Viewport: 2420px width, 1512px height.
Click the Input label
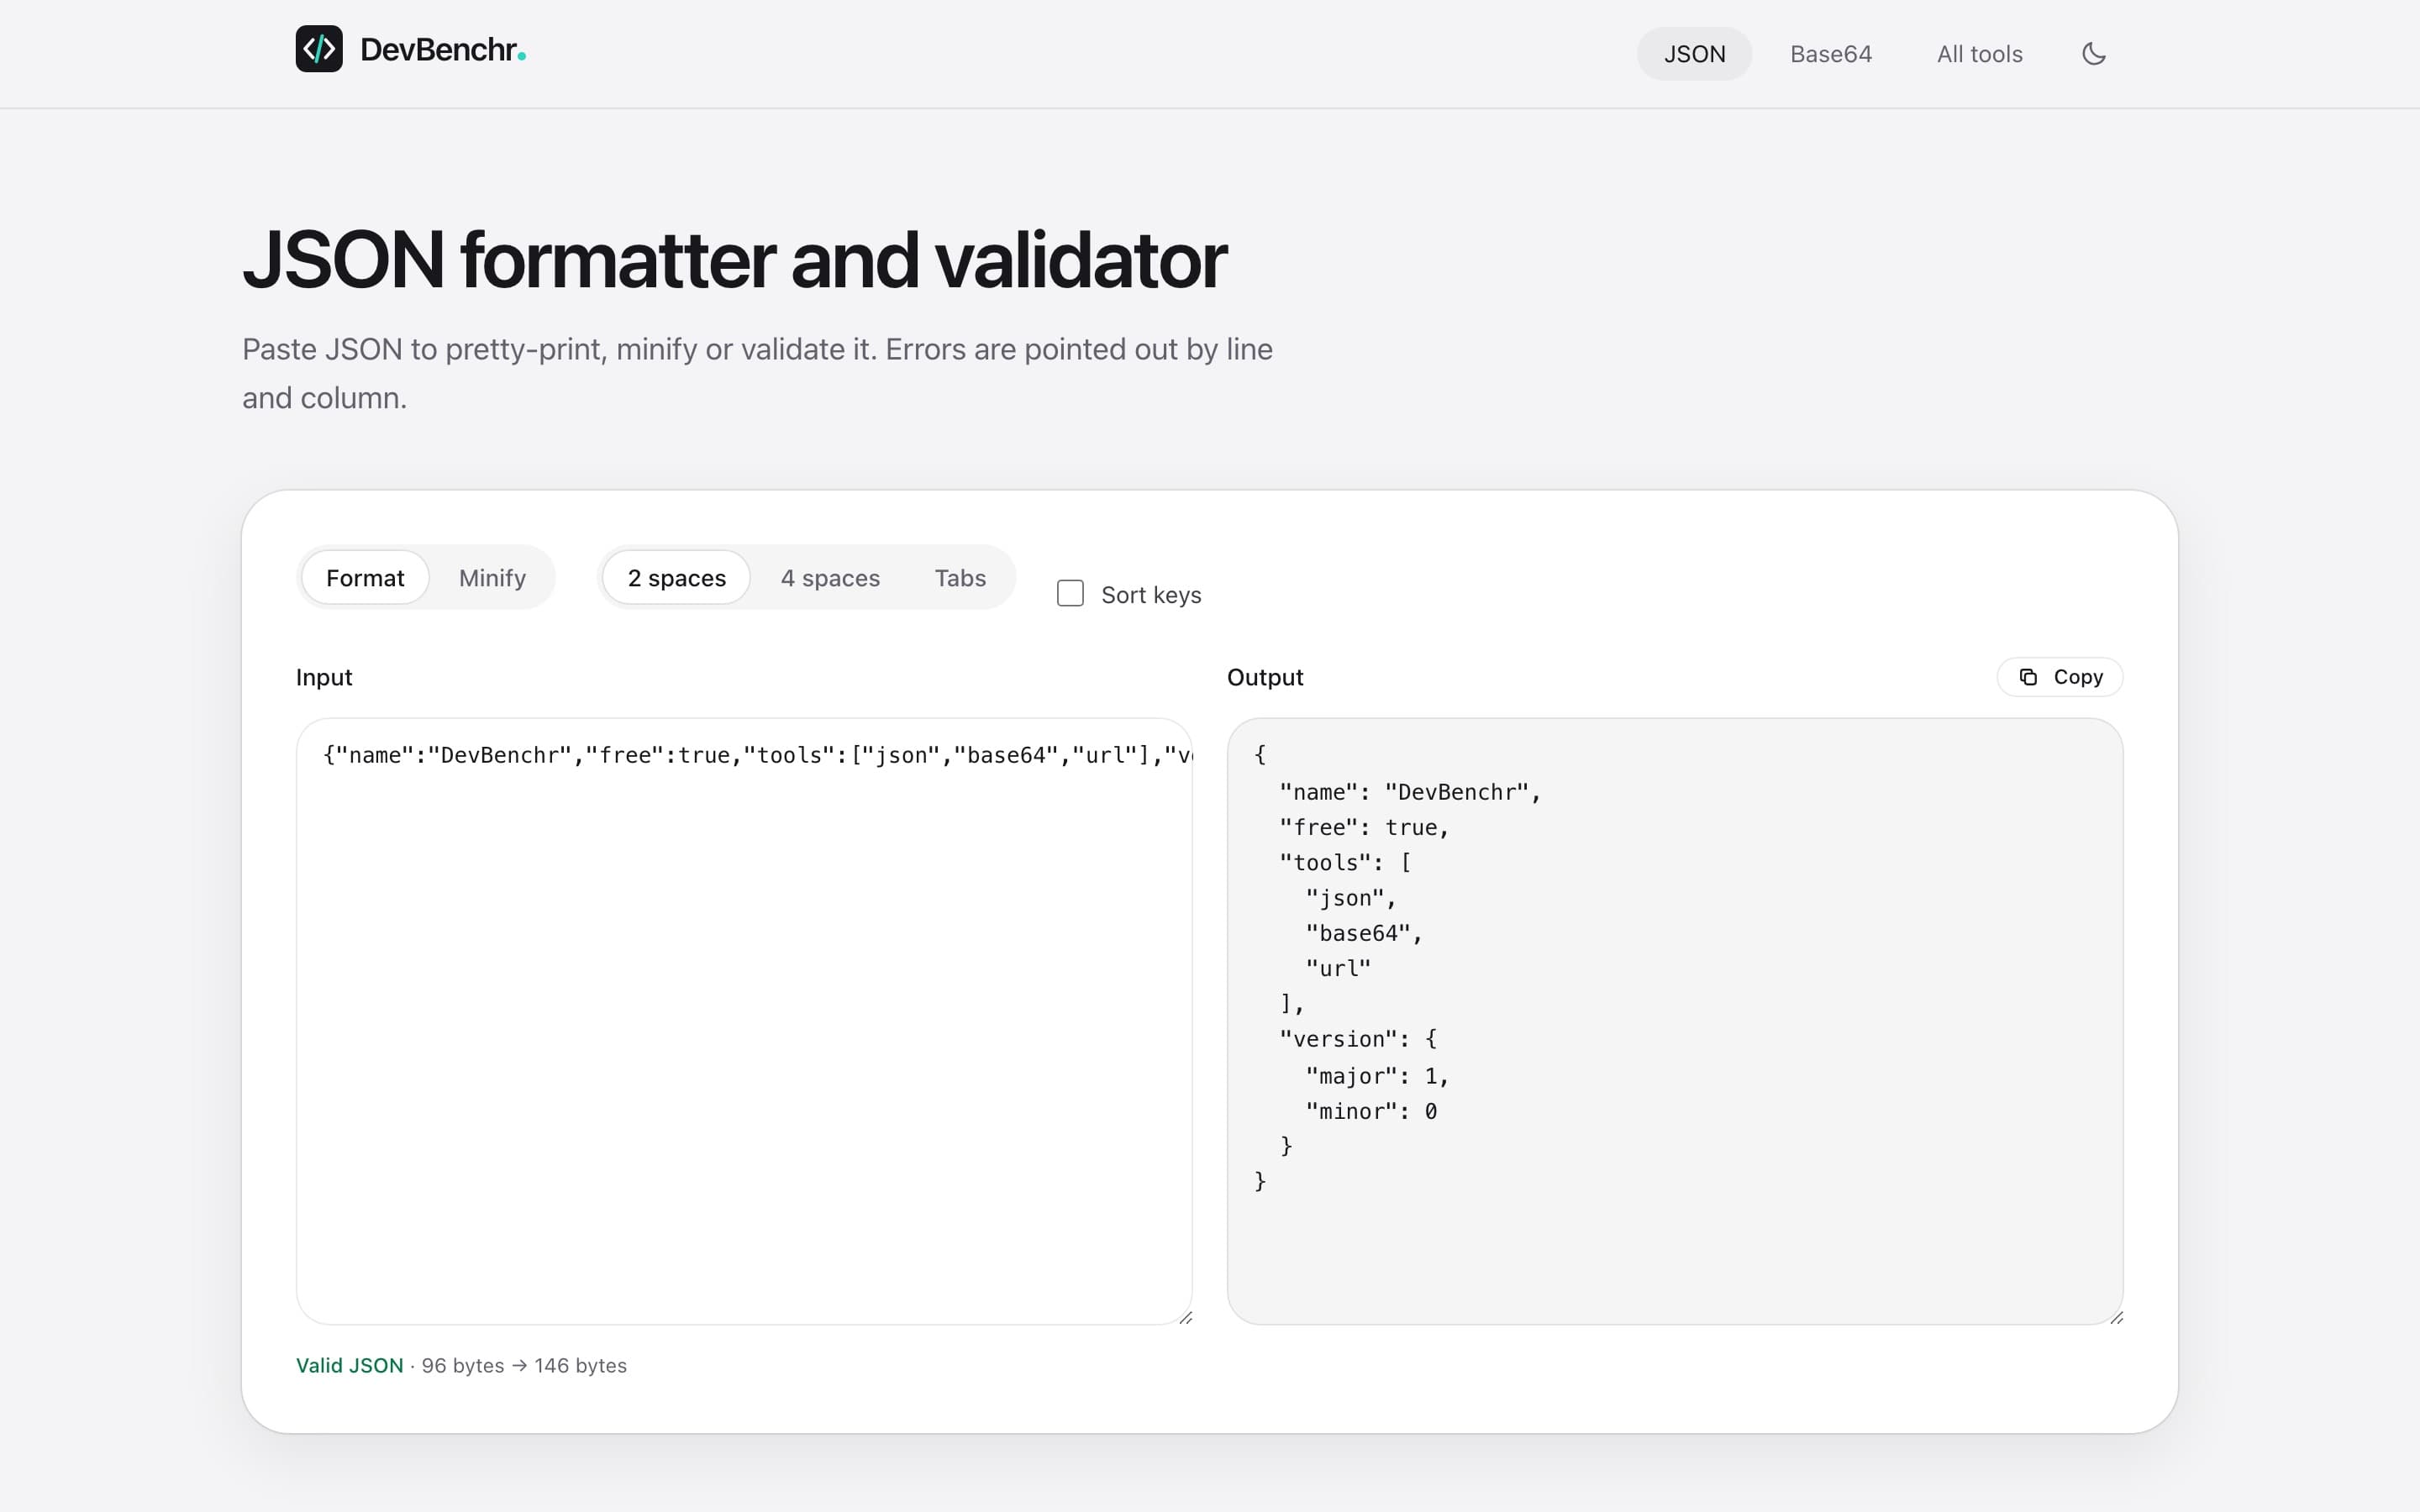click(x=324, y=677)
